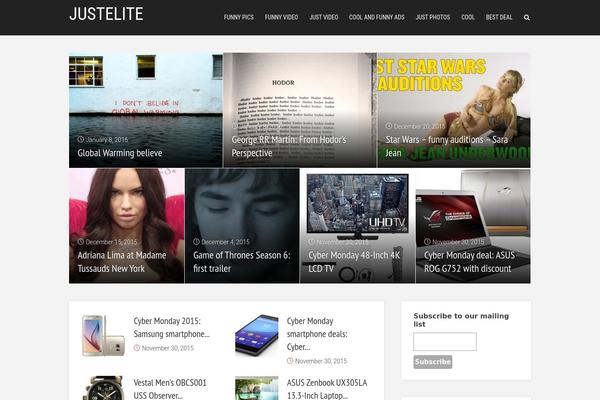This screenshot has width=600, height=400.
Task: Go to the Just Video section
Action: [324, 17]
